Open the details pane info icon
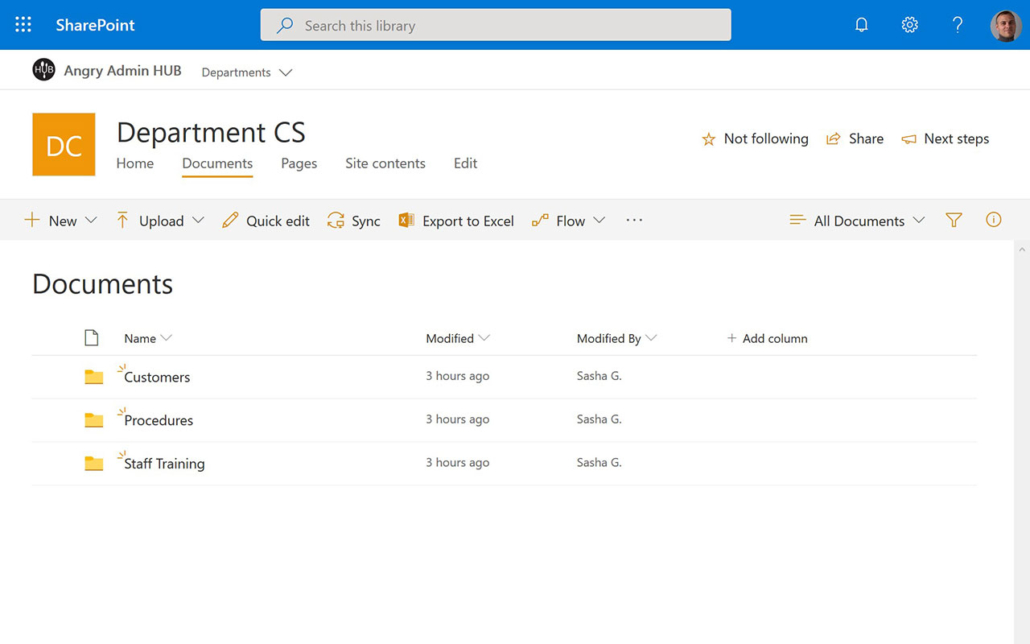The height and width of the screenshot is (644, 1030). click(993, 219)
